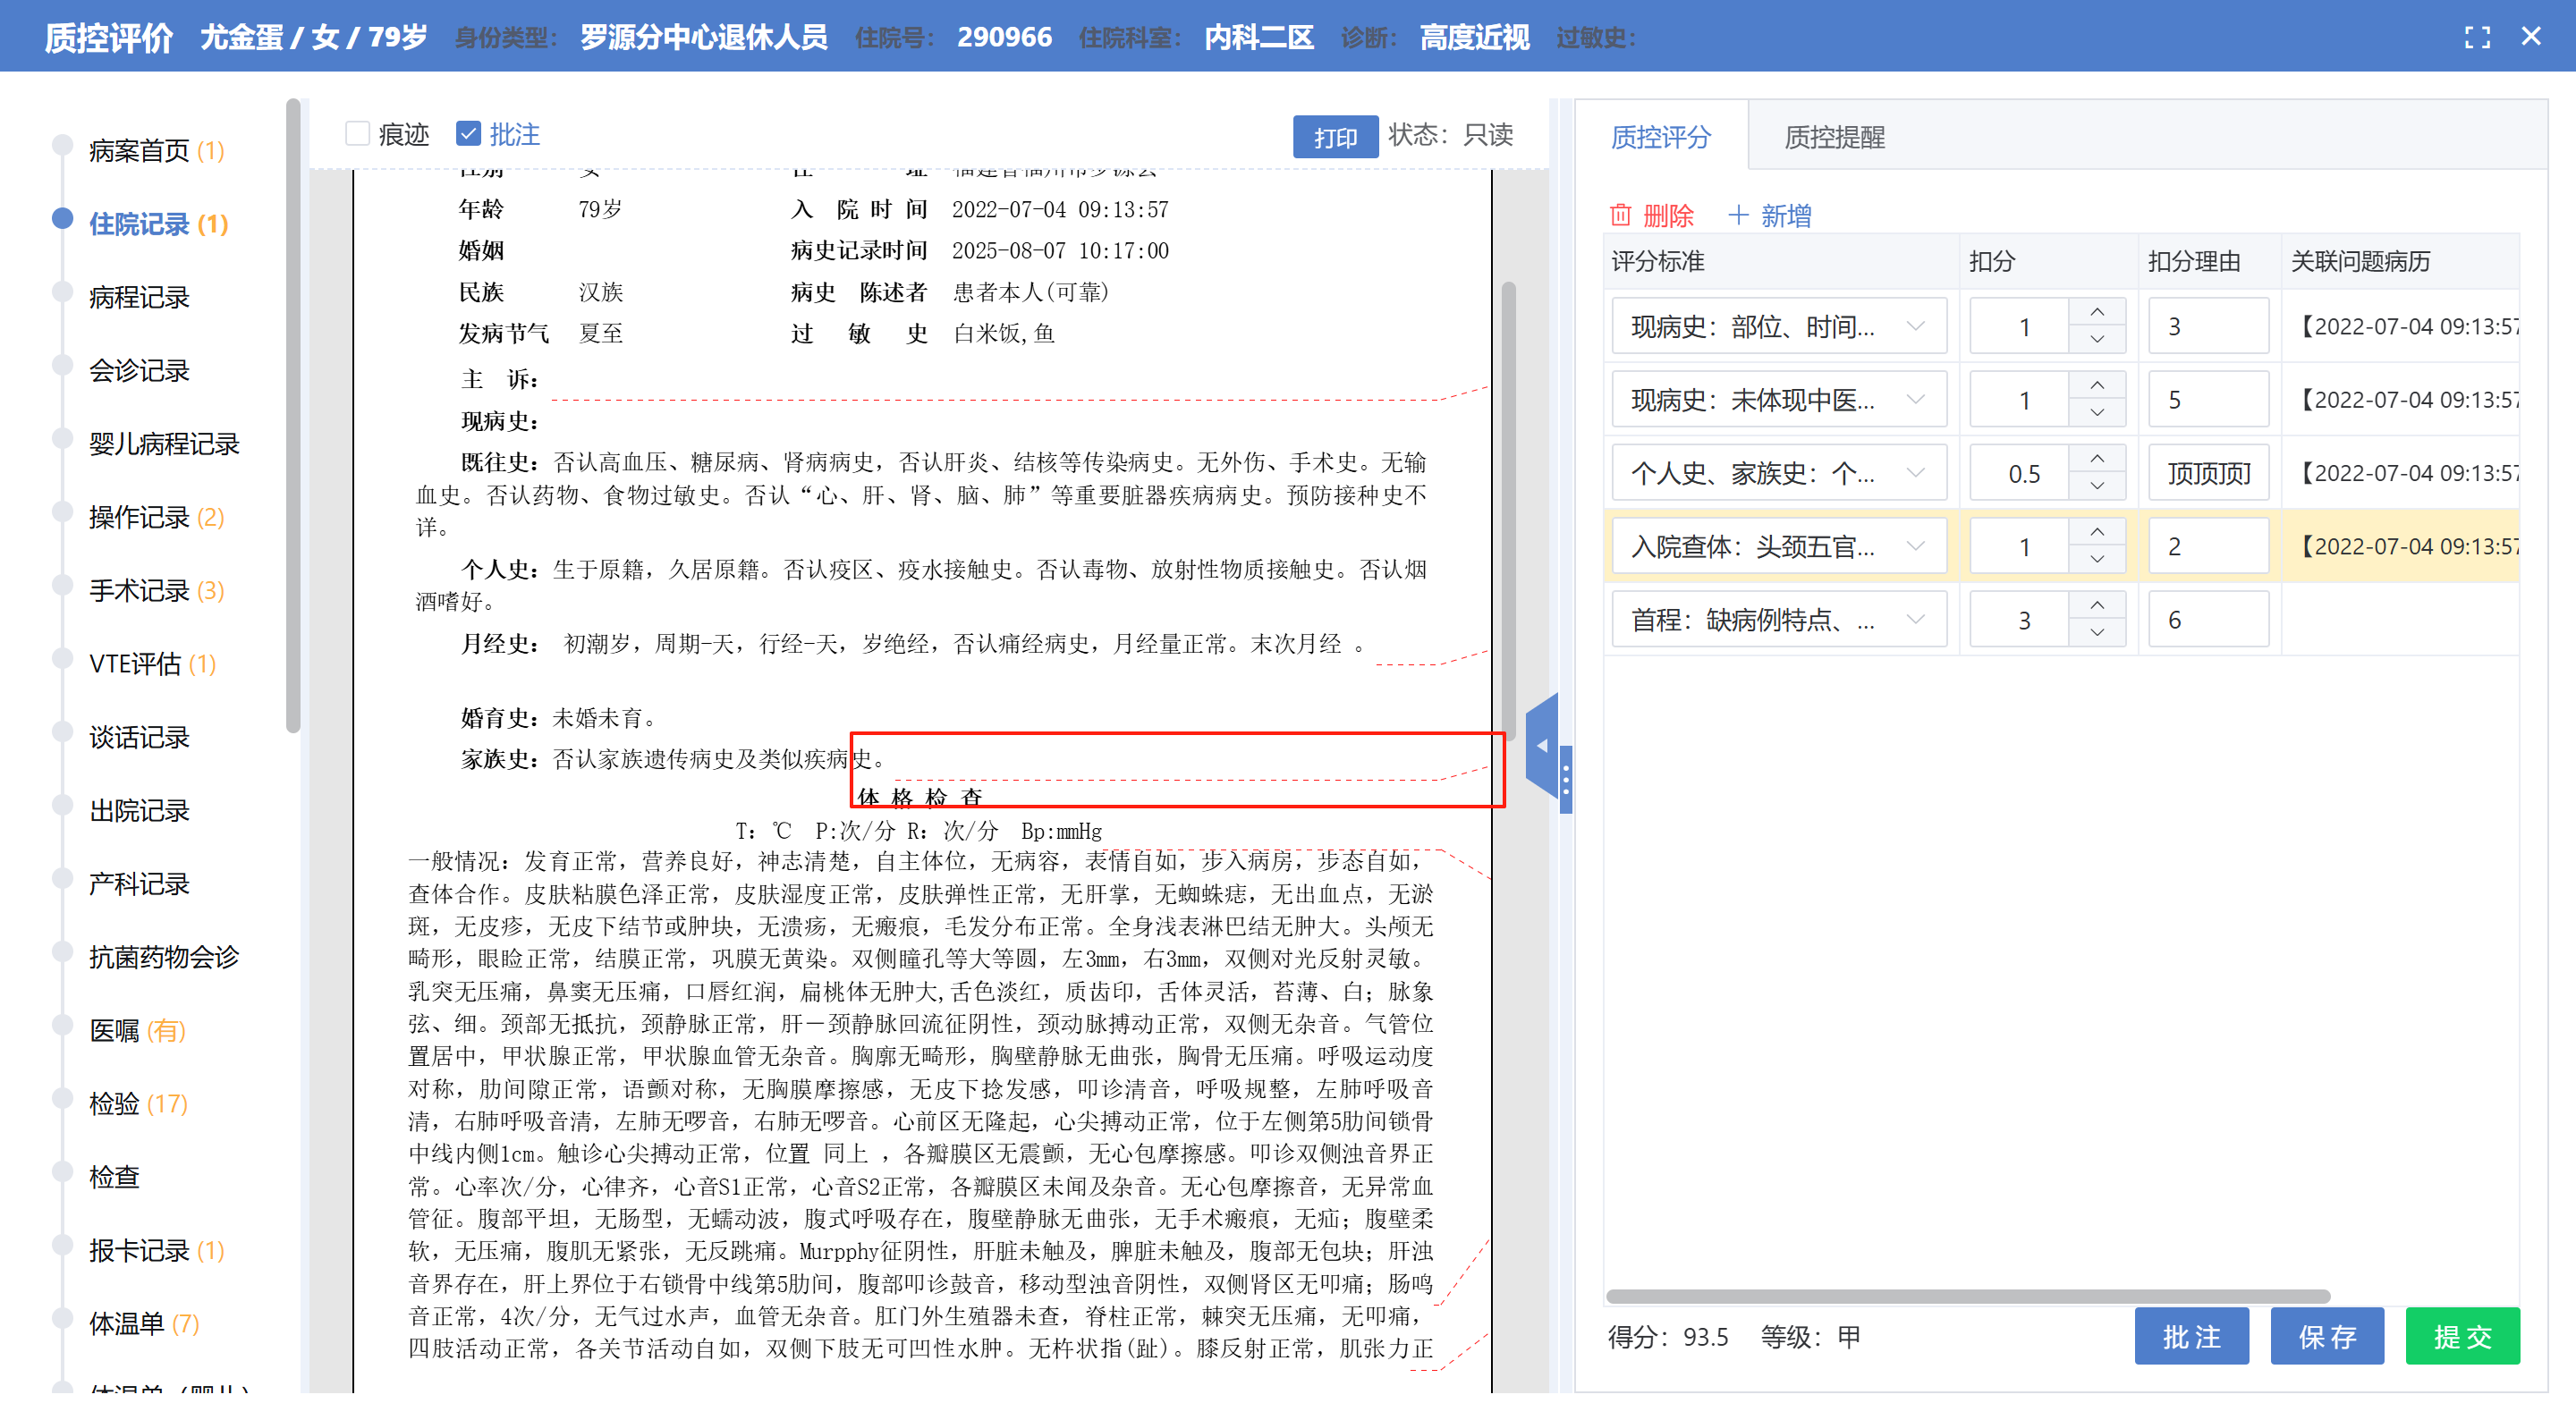Click the trash icon labeled 删除
Image resolution: width=2576 pixels, height=1420 pixels.
1620,215
